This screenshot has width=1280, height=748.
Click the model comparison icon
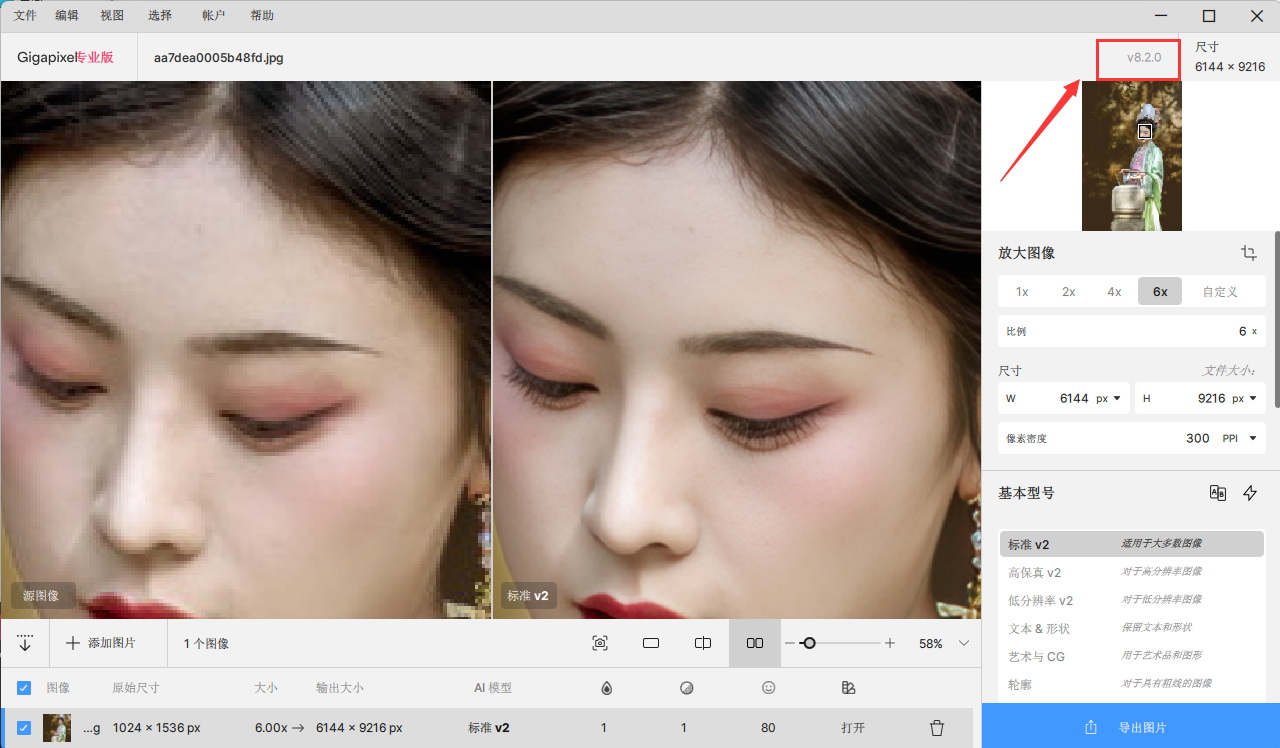click(x=1217, y=493)
